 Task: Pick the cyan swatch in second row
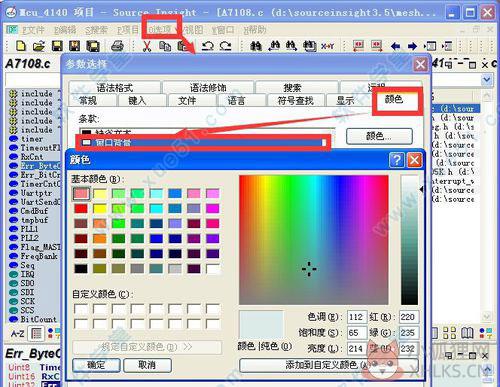156,209
